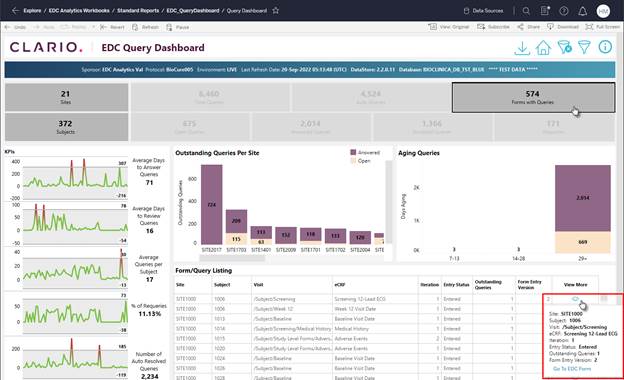Image resolution: width=624 pixels, height=380 pixels.
Task: Click Refresh in the toolbar
Action: coord(145,27)
